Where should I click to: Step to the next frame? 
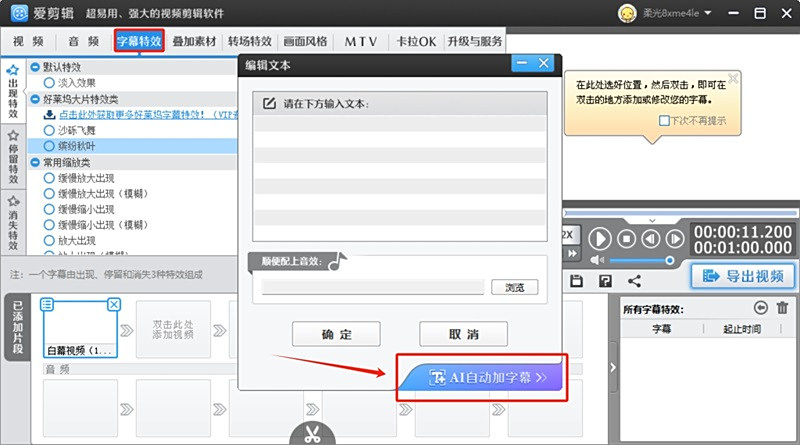click(x=675, y=239)
